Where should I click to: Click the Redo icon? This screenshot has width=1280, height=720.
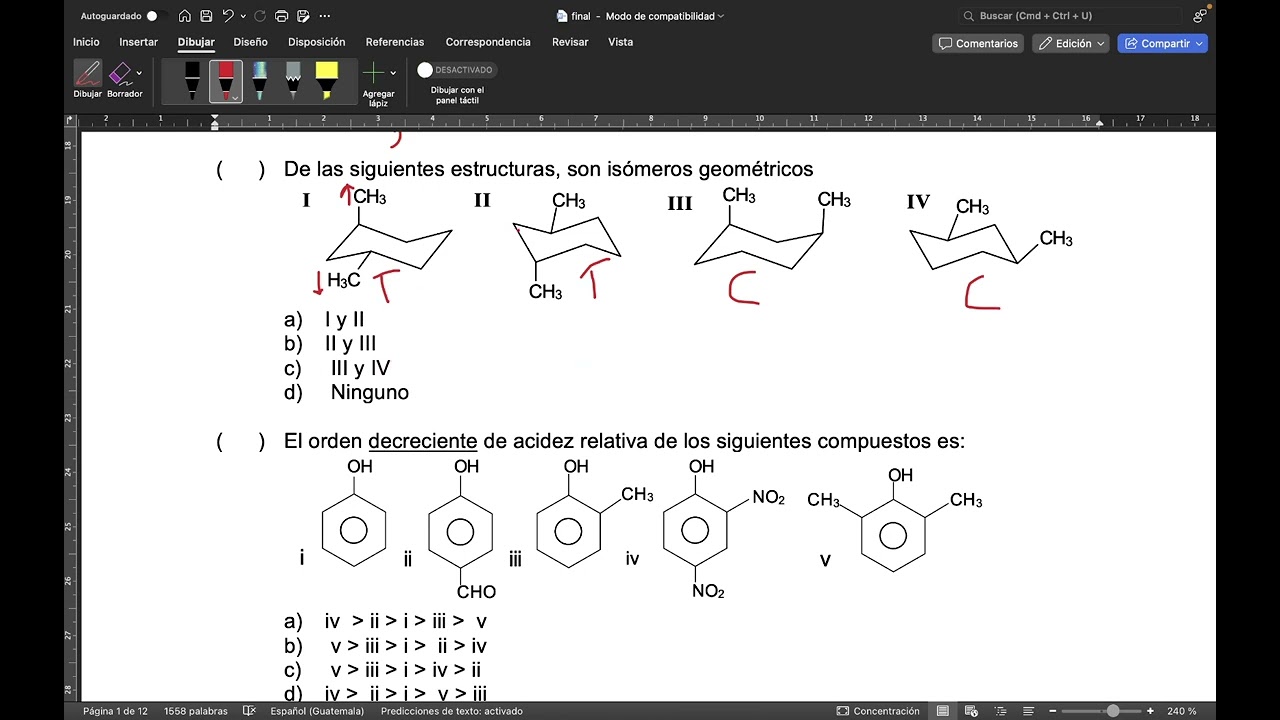(x=260, y=16)
